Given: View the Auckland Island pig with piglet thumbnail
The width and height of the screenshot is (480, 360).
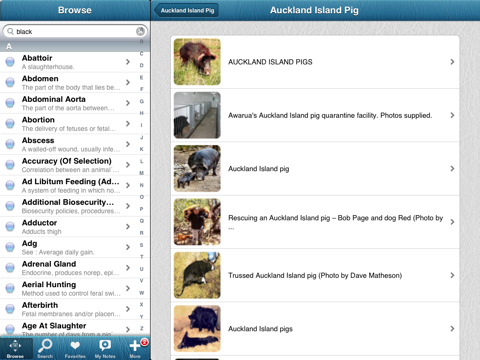Looking at the screenshot, I should 197,169.
